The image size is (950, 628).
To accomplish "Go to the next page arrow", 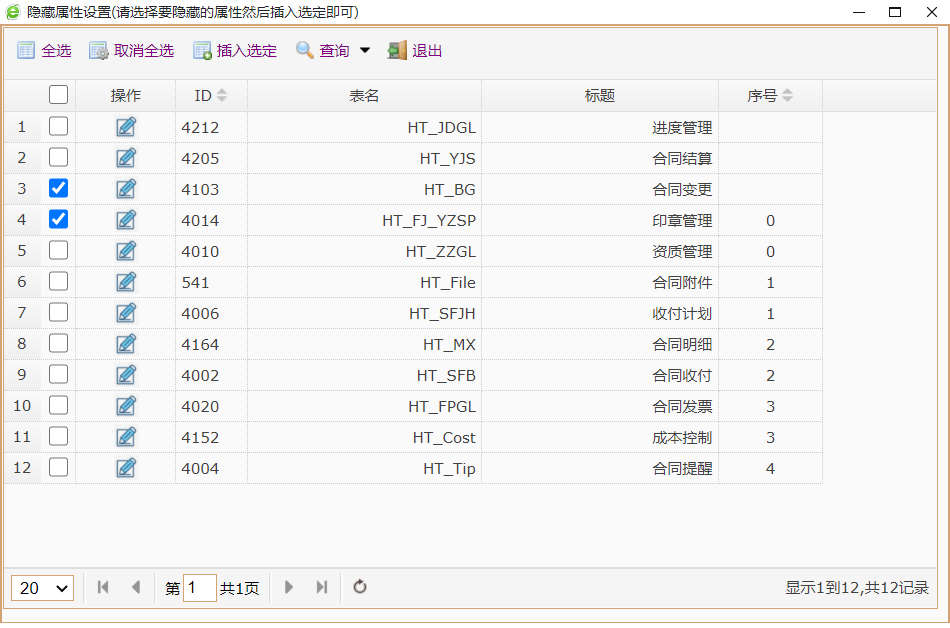I will pyautogui.click(x=289, y=587).
